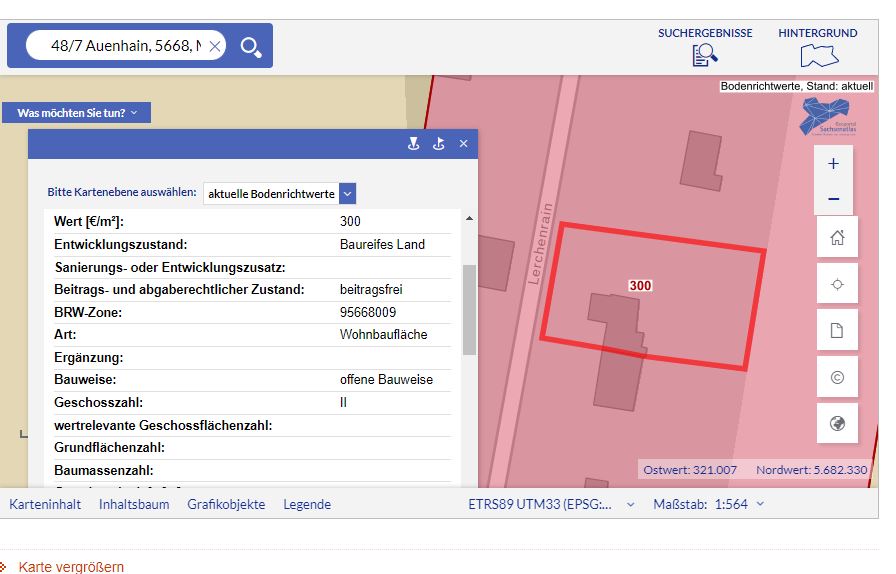Click the red 300 label on the map
Viewport: 896px width, 574px height.
pyautogui.click(x=640, y=285)
